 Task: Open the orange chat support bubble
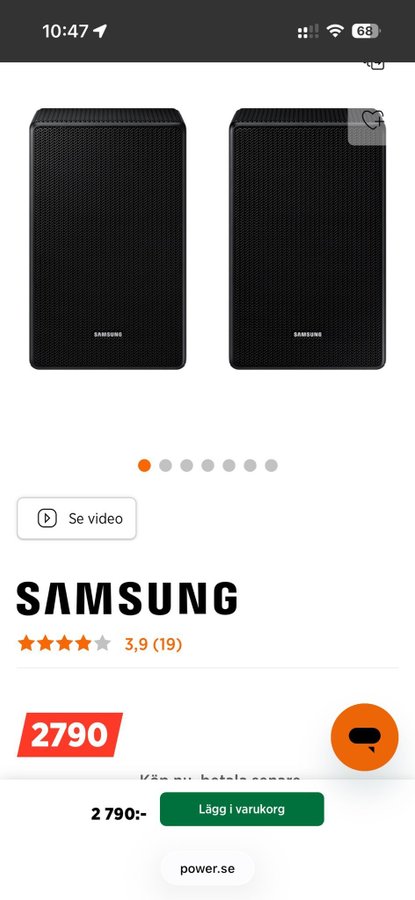point(364,737)
